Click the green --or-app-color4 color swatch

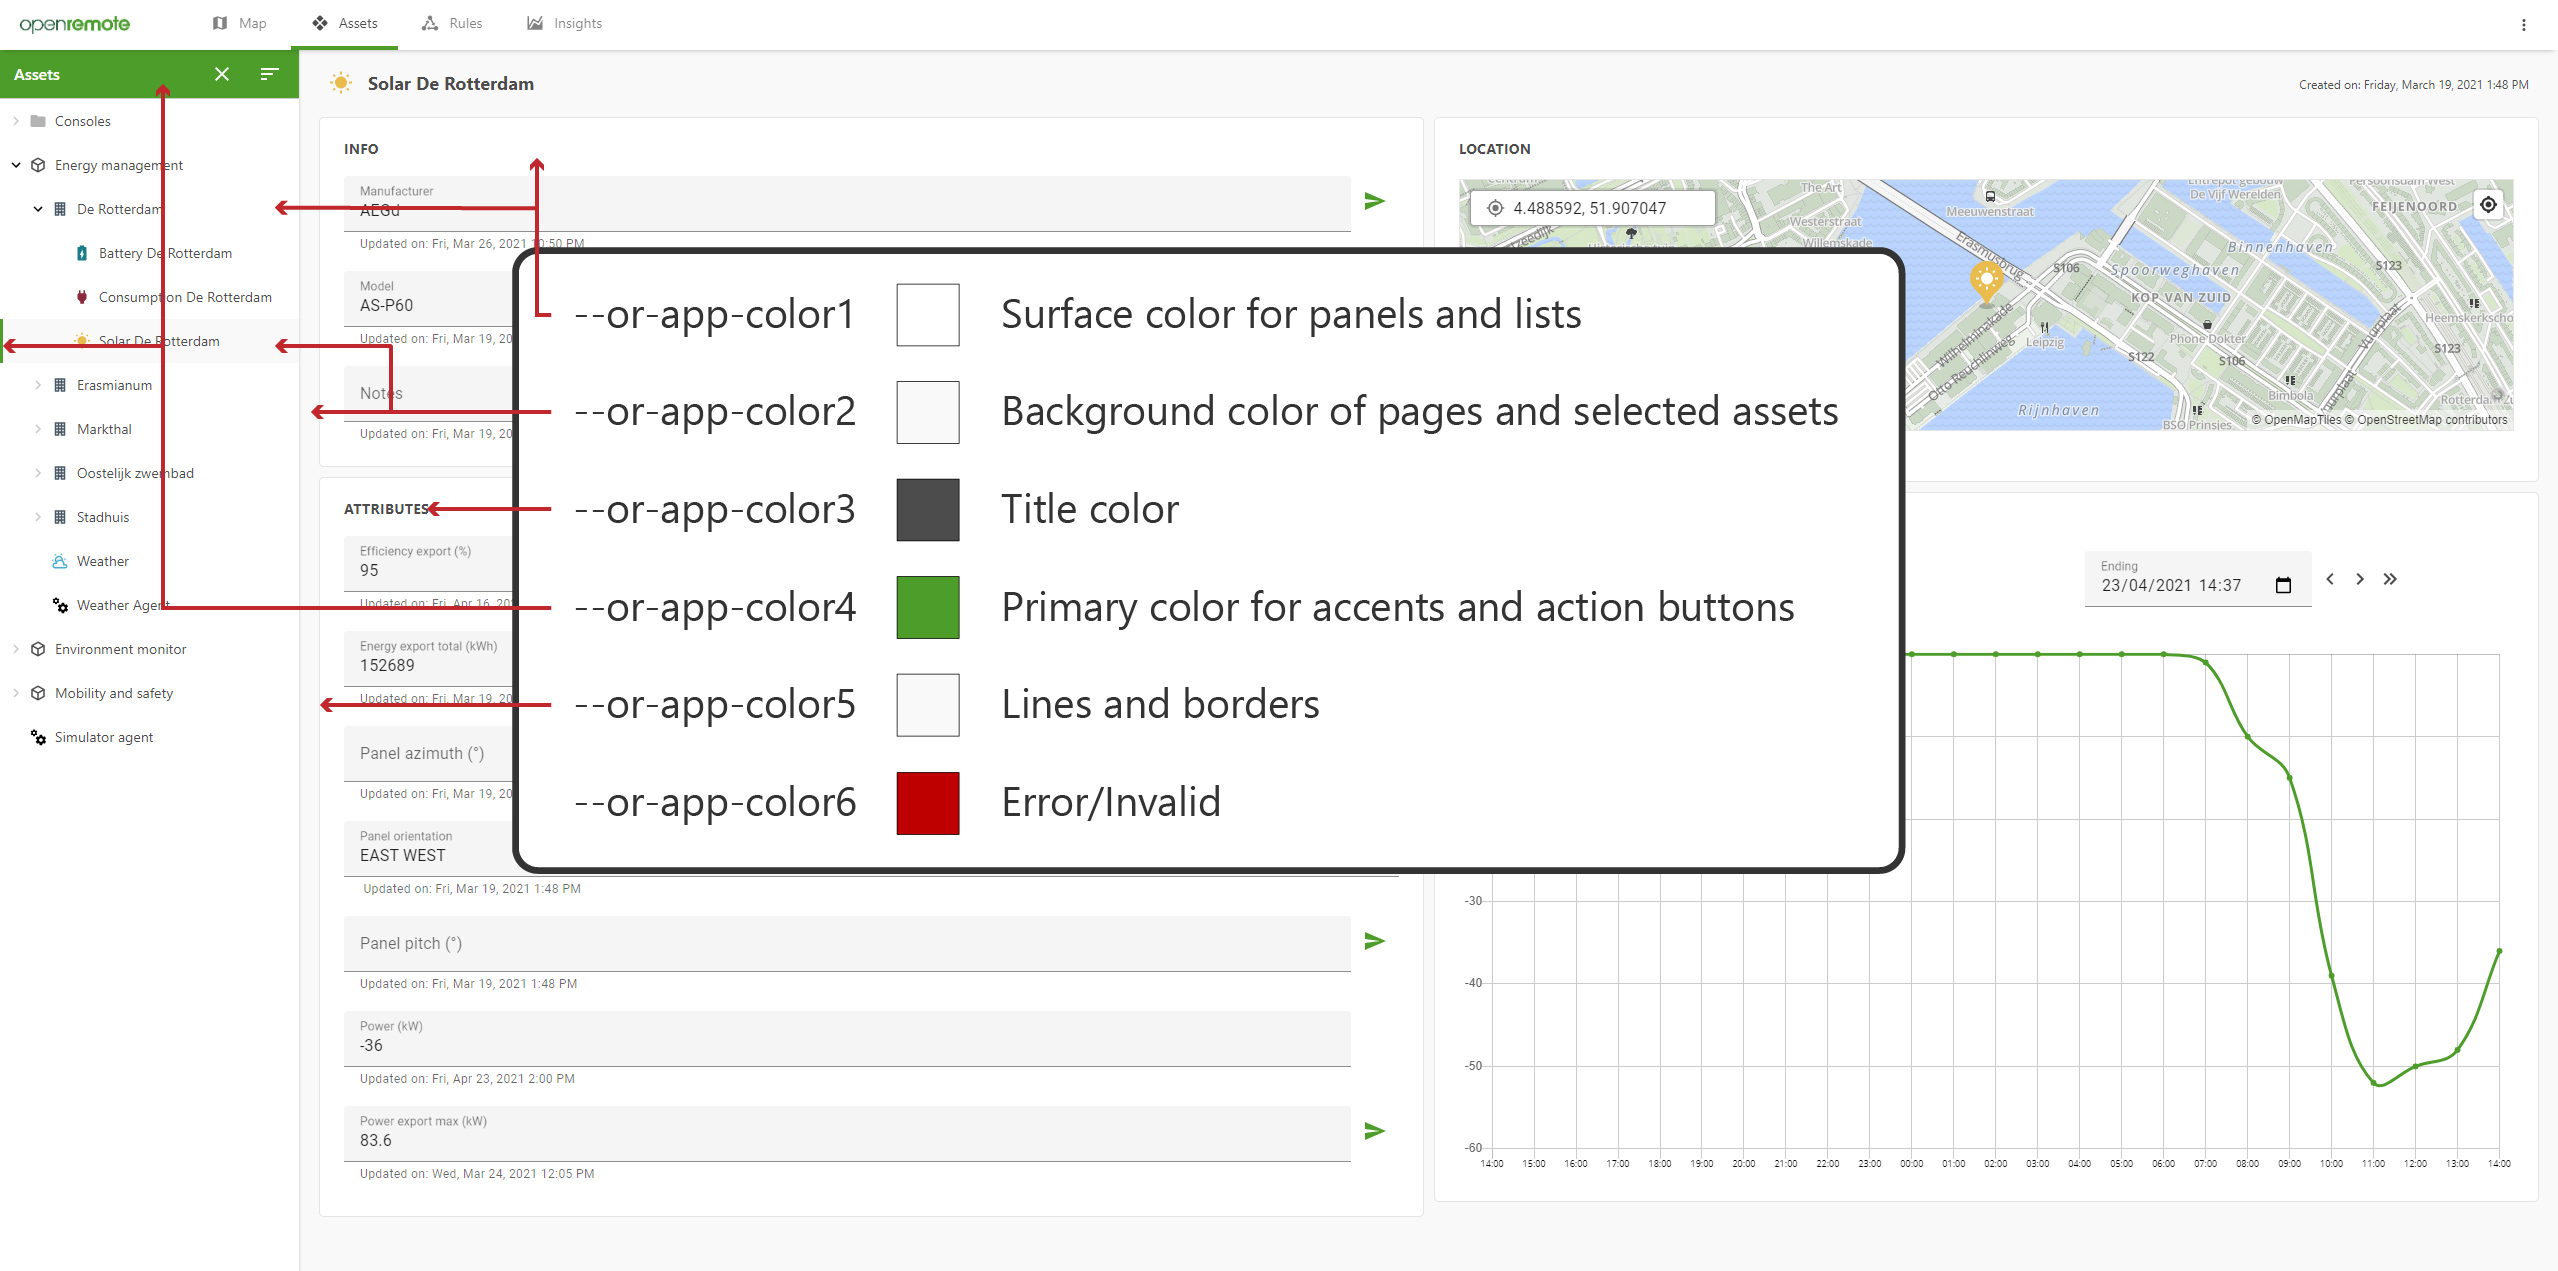[926, 607]
